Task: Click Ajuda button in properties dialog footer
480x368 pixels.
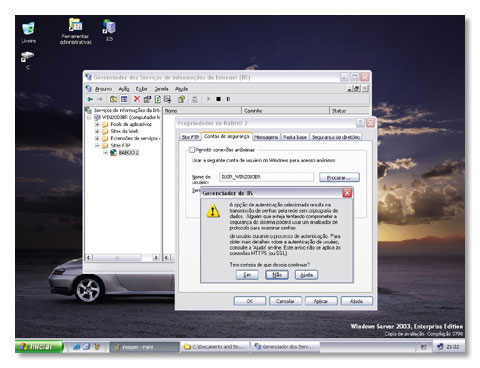Action: pyautogui.click(x=356, y=301)
